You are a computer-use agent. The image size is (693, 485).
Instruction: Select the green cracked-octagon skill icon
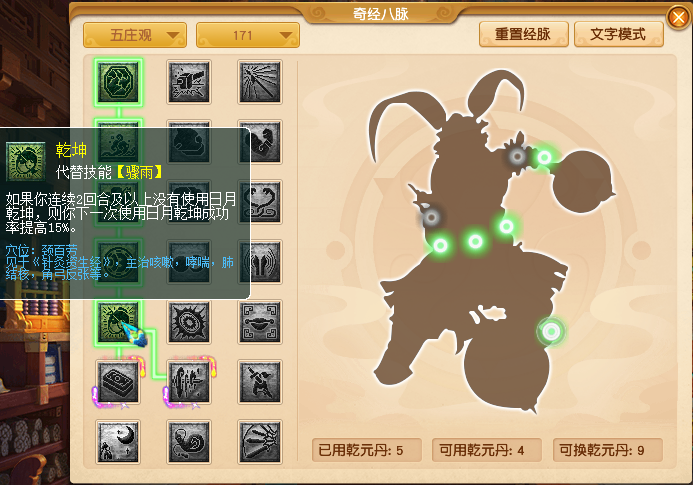click(x=118, y=82)
